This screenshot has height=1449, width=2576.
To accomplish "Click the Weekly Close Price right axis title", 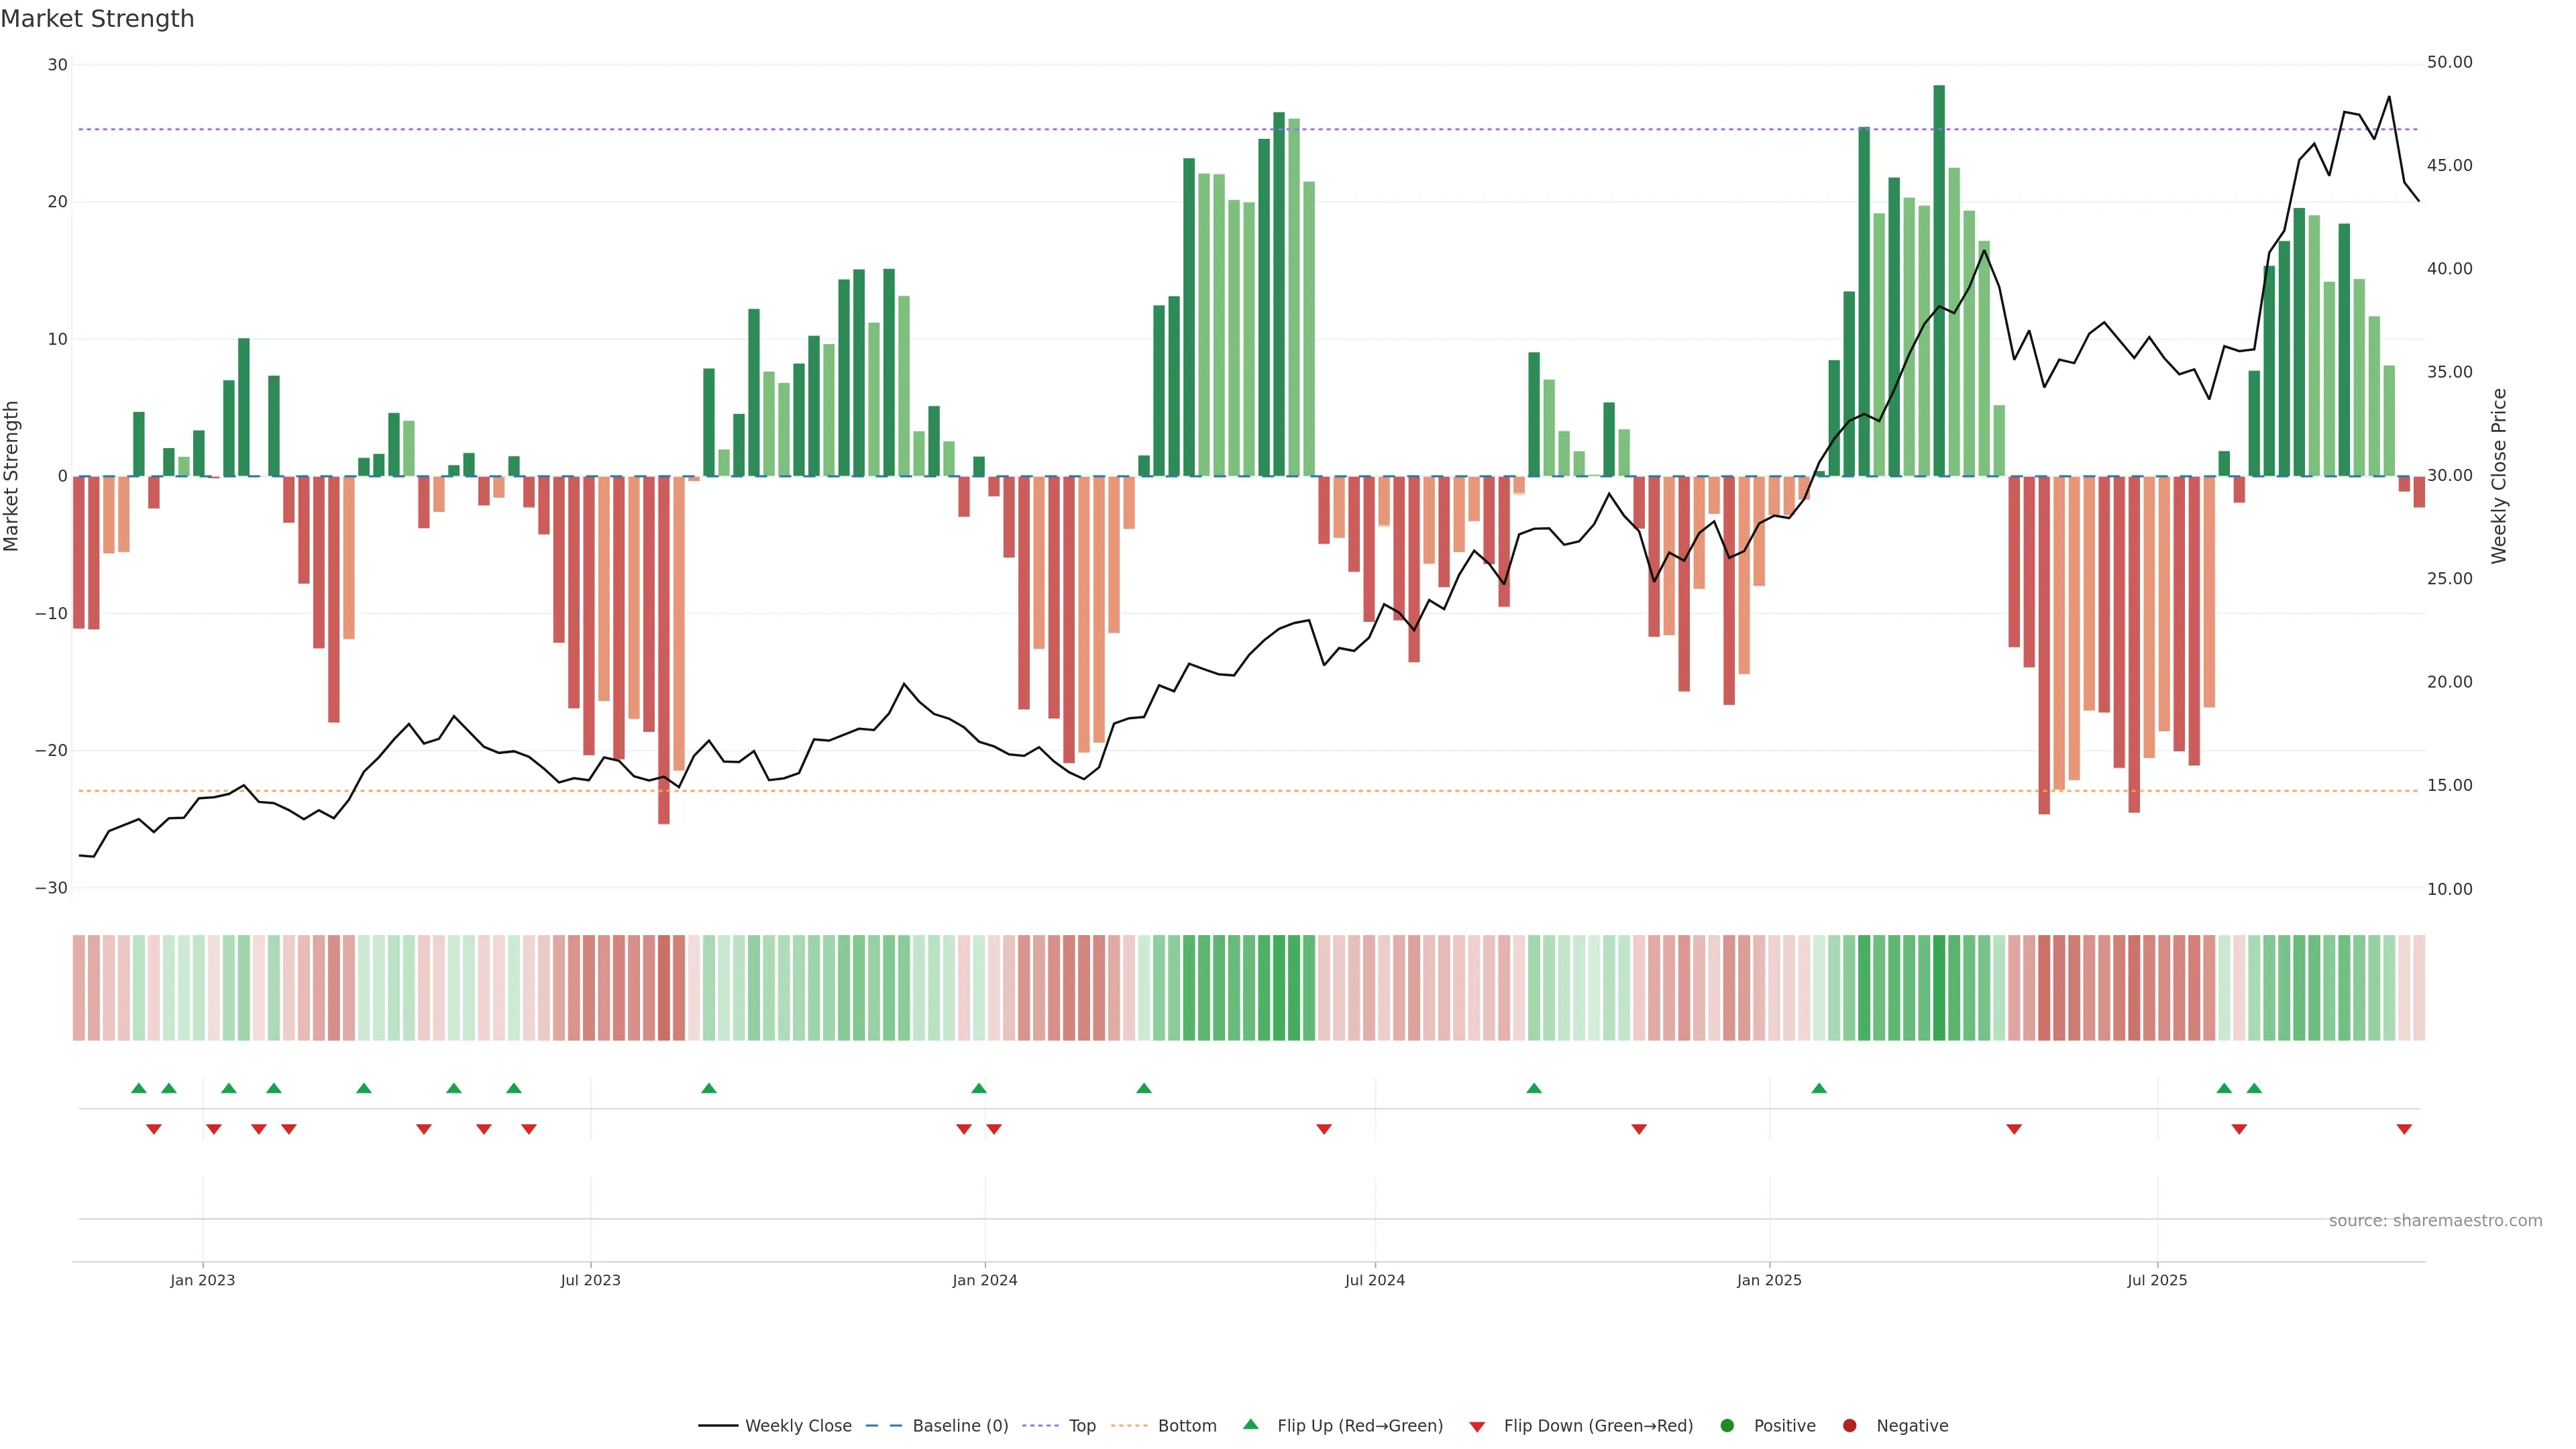I will [2499, 476].
